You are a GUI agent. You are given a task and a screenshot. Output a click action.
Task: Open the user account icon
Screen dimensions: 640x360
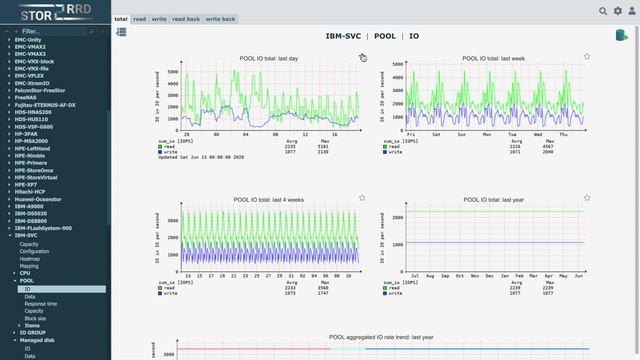(632, 11)
